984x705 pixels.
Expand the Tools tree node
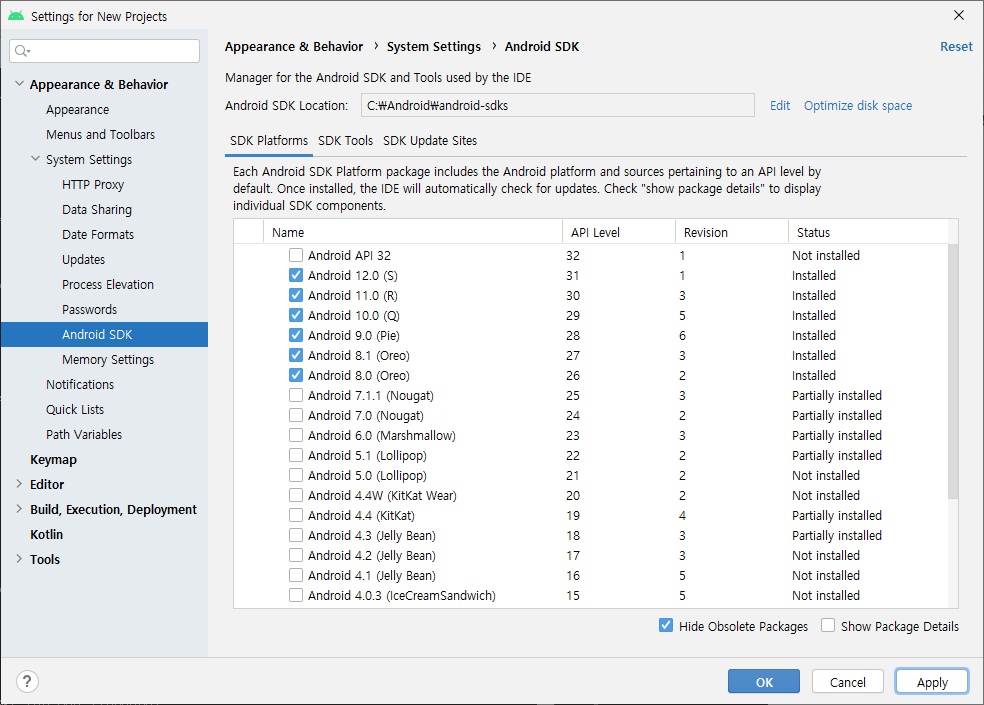tap(19, 559)
